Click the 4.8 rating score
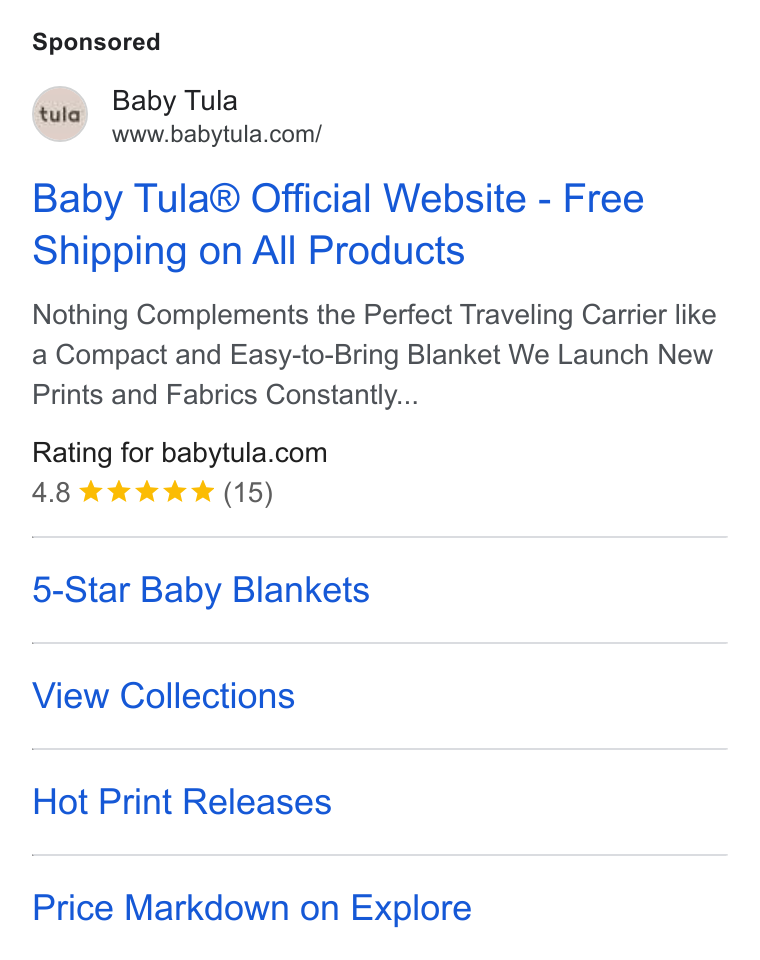760x960 pixels. click(51, 492)
